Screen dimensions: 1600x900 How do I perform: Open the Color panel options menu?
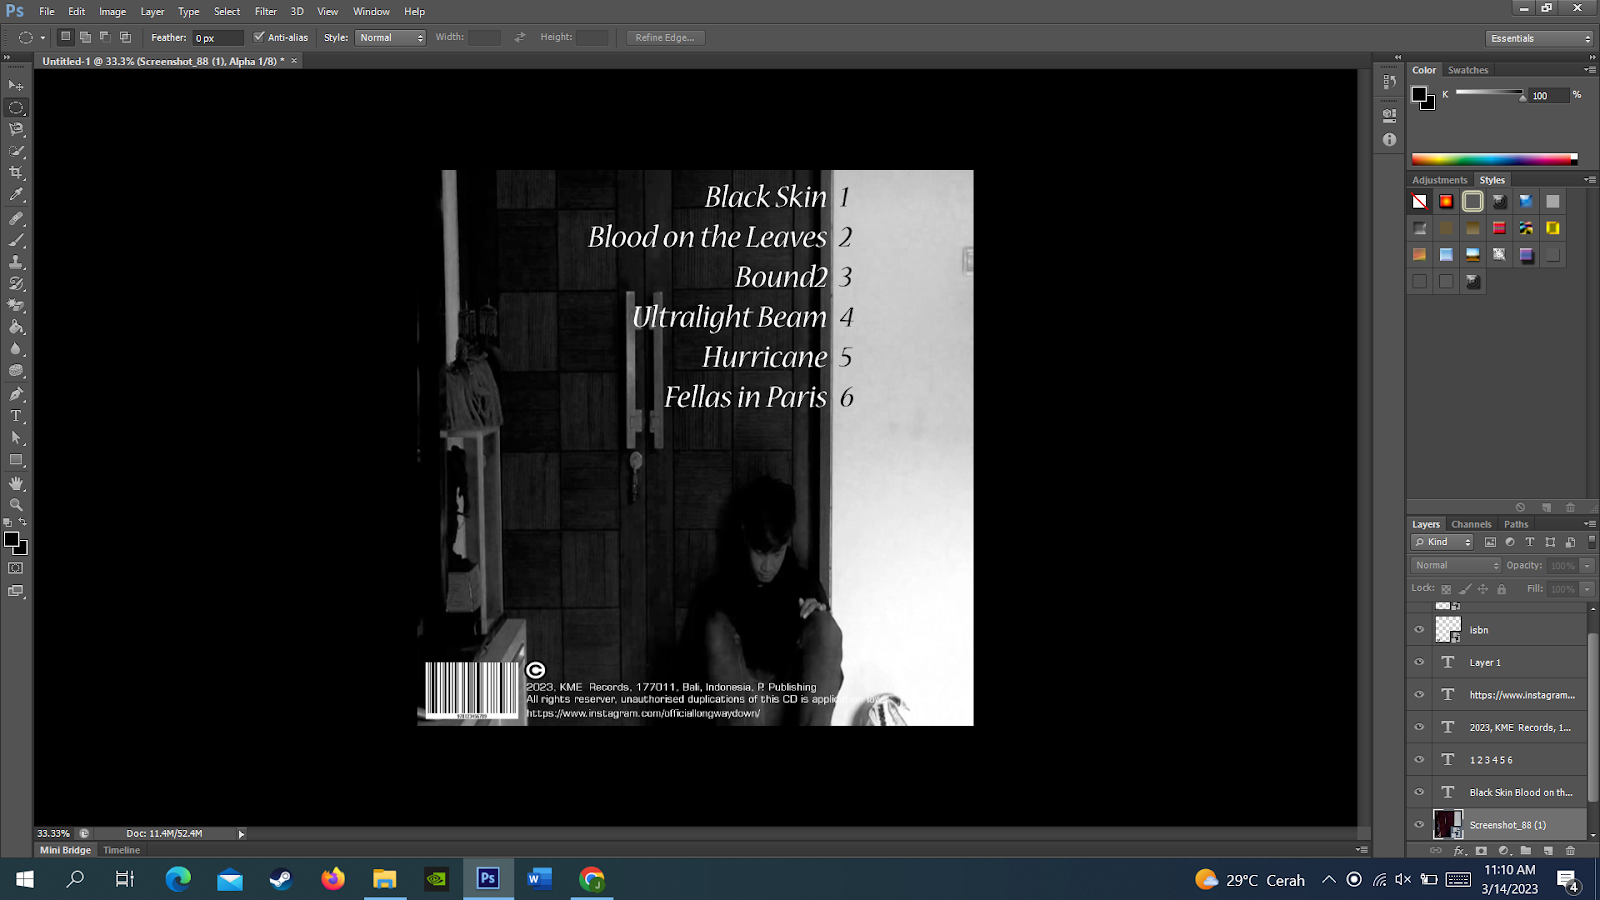point(1590,70)
